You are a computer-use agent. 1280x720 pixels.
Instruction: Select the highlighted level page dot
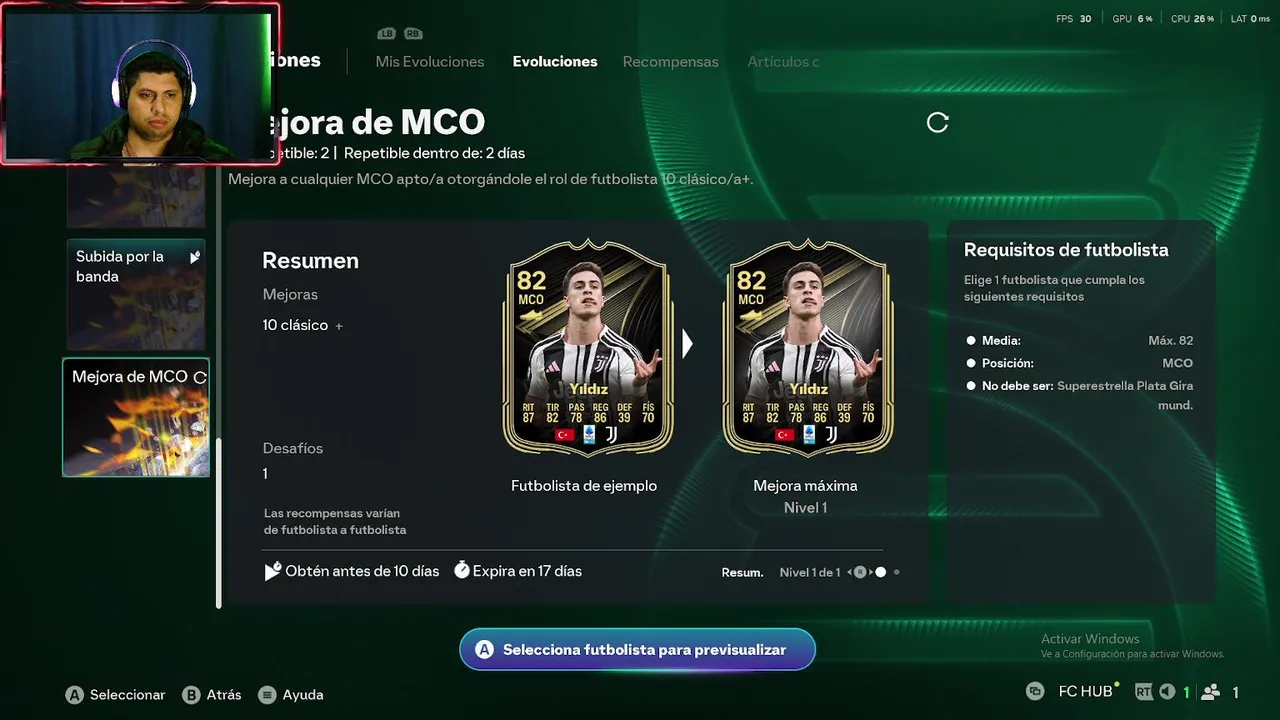880,572
